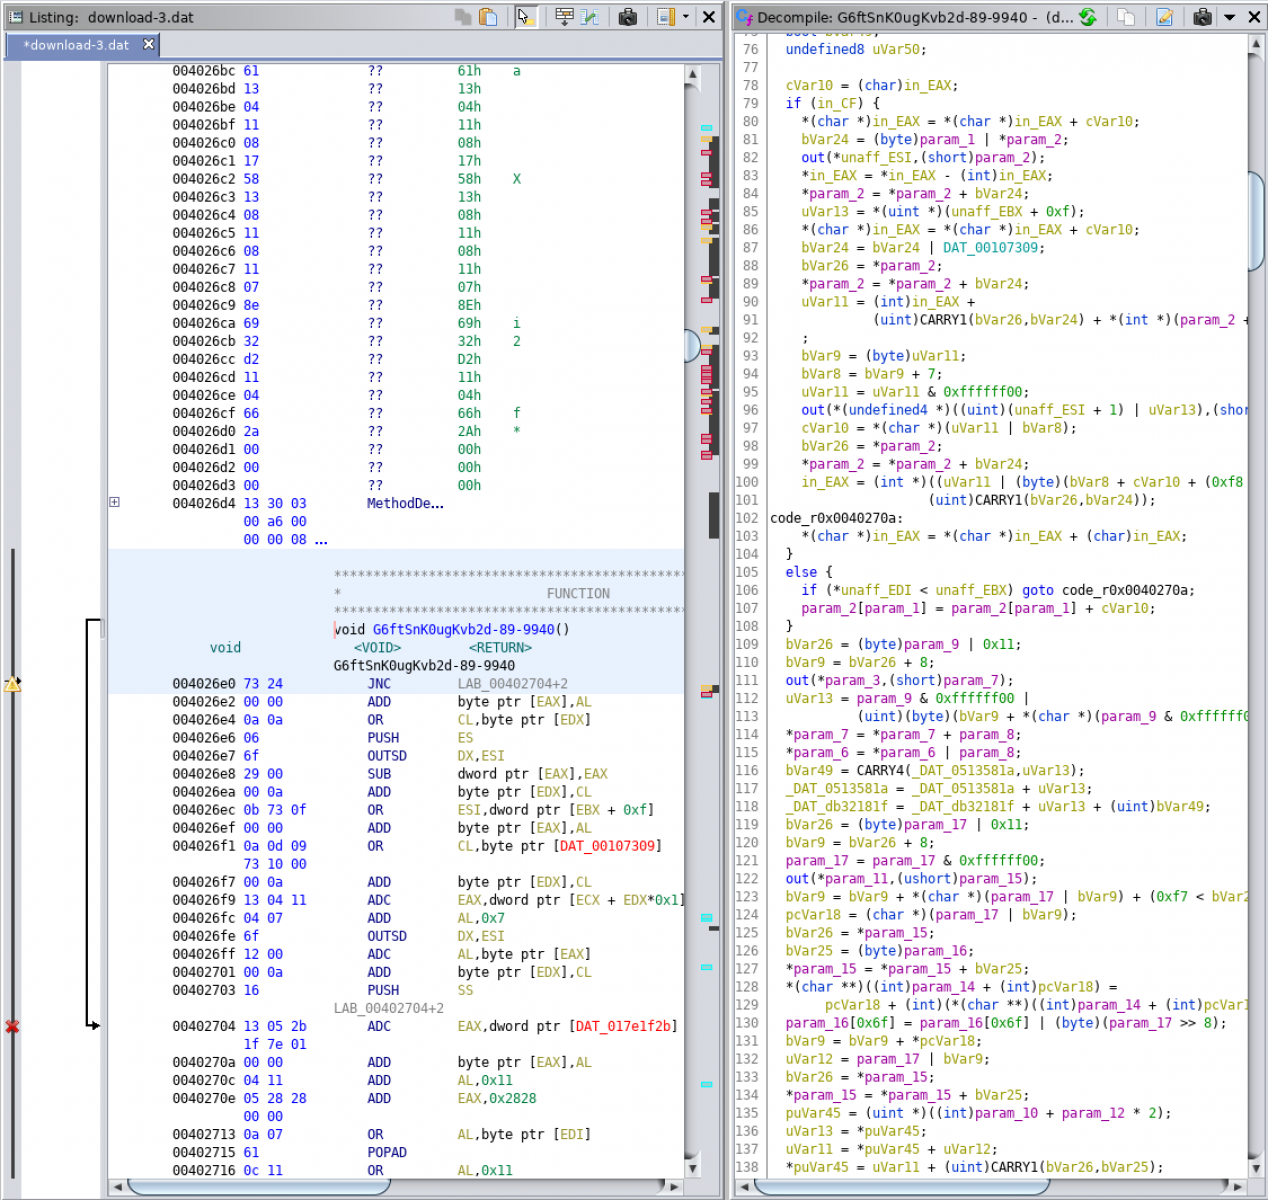Click the red X error marker in margin

click(x=12, y=1027)
